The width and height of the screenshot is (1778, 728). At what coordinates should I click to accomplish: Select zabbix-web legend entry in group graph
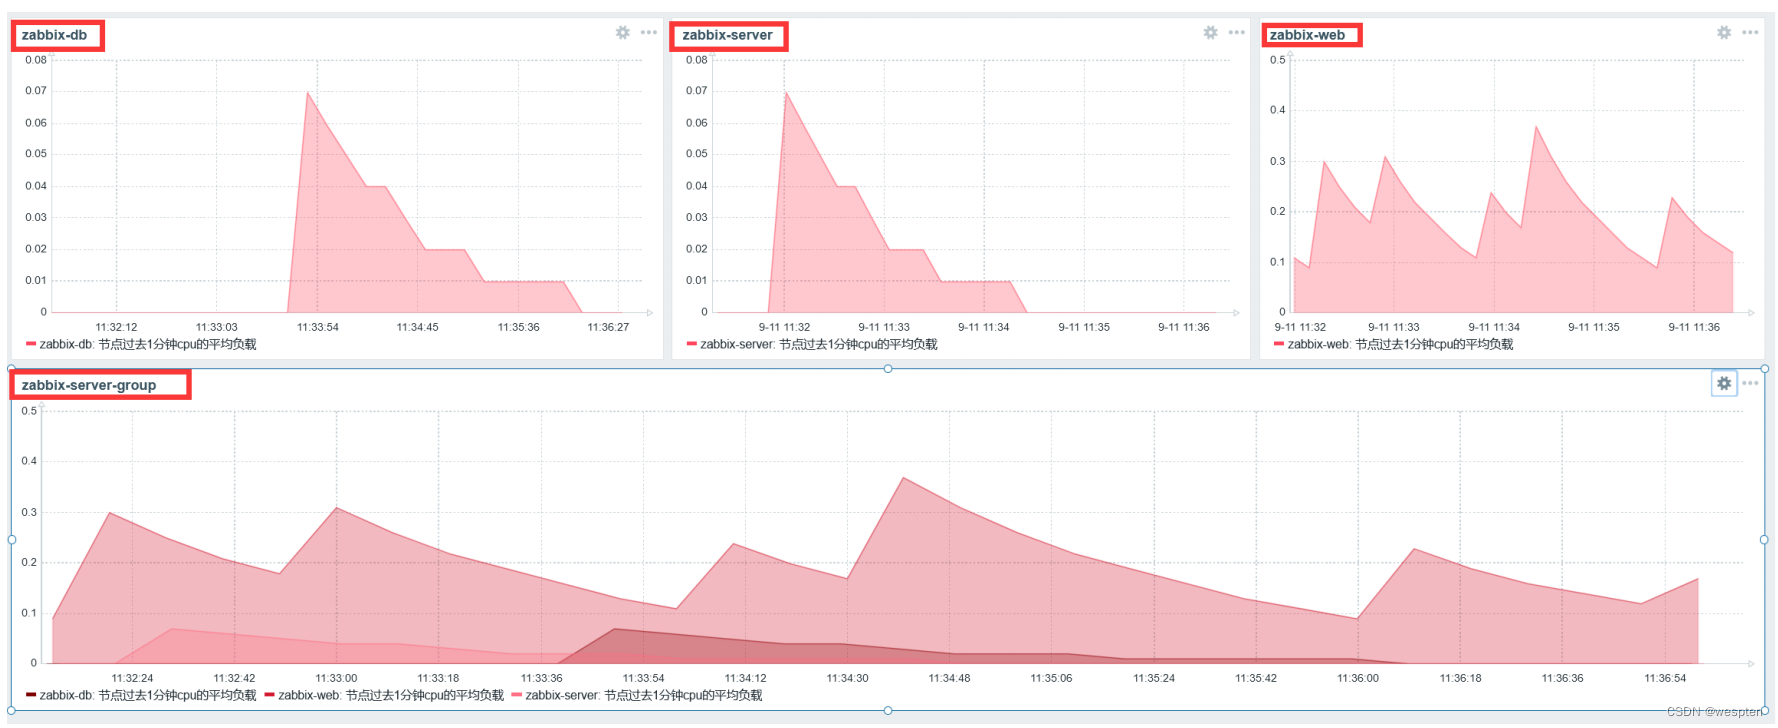point(384,695)
